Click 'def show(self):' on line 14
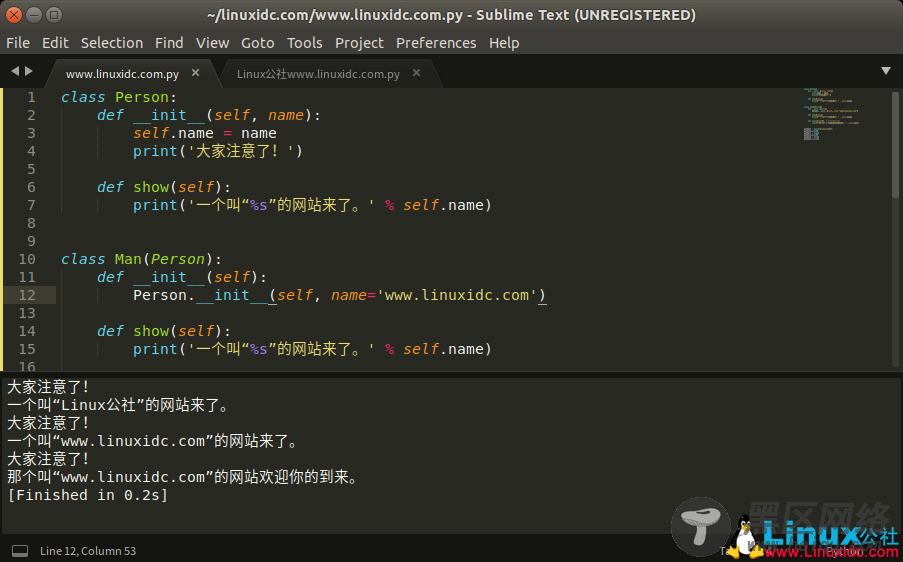Screen dimensions: 903x562 (164, 331)
